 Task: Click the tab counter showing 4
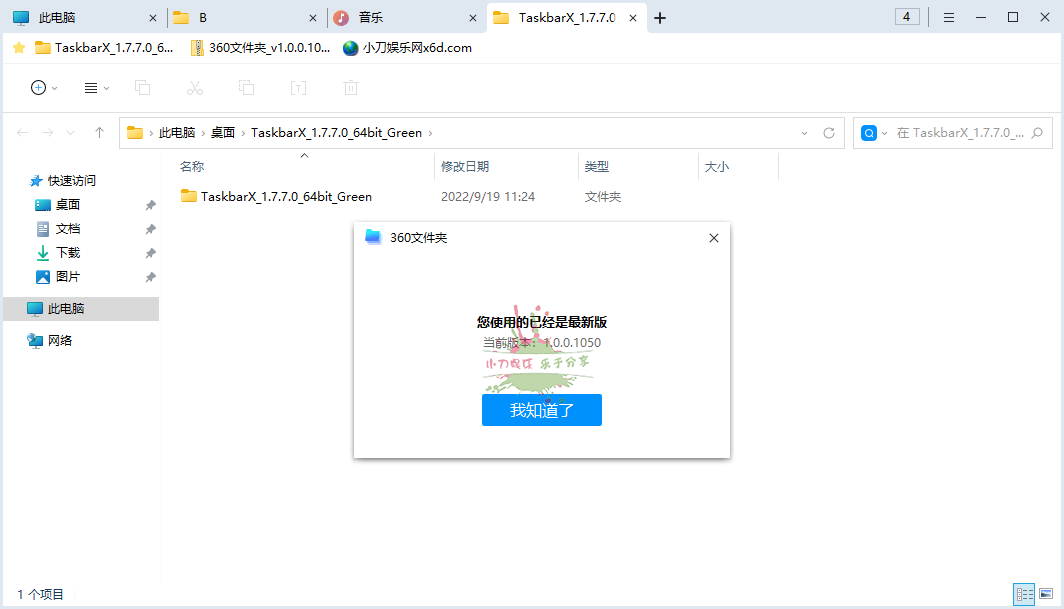pyautogui.click(x=906, y=17)
